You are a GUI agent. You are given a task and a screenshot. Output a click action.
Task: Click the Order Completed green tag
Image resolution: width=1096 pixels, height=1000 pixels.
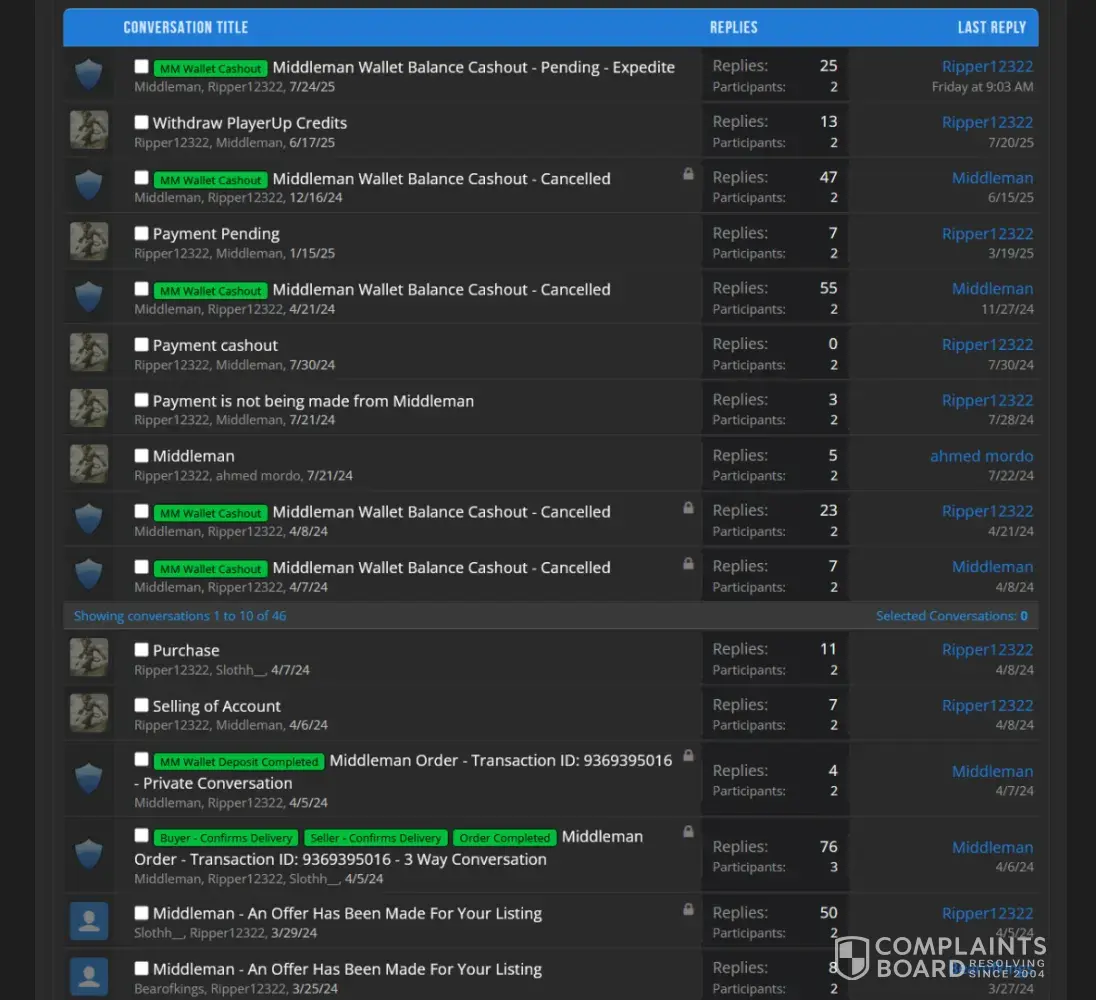point(505,838)
